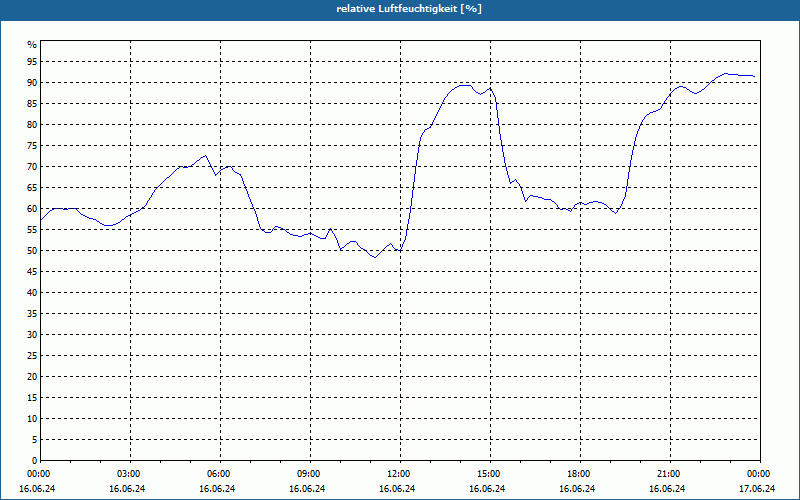Click the y-axis value '45'

(32, 272)
